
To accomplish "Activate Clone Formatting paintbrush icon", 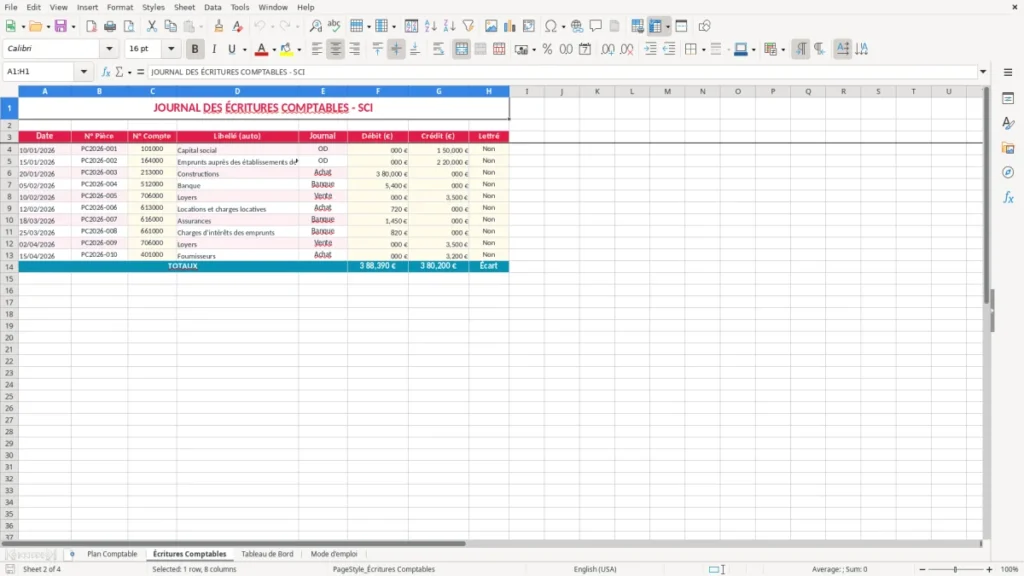I will (x=219, y=26).
